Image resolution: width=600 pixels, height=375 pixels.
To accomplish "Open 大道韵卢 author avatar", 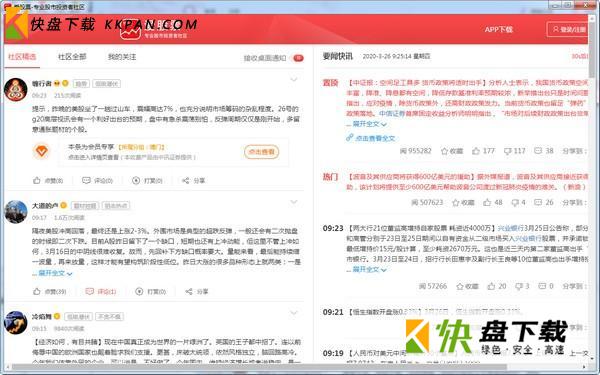I will pyautogui.click(x=16, y=212).
